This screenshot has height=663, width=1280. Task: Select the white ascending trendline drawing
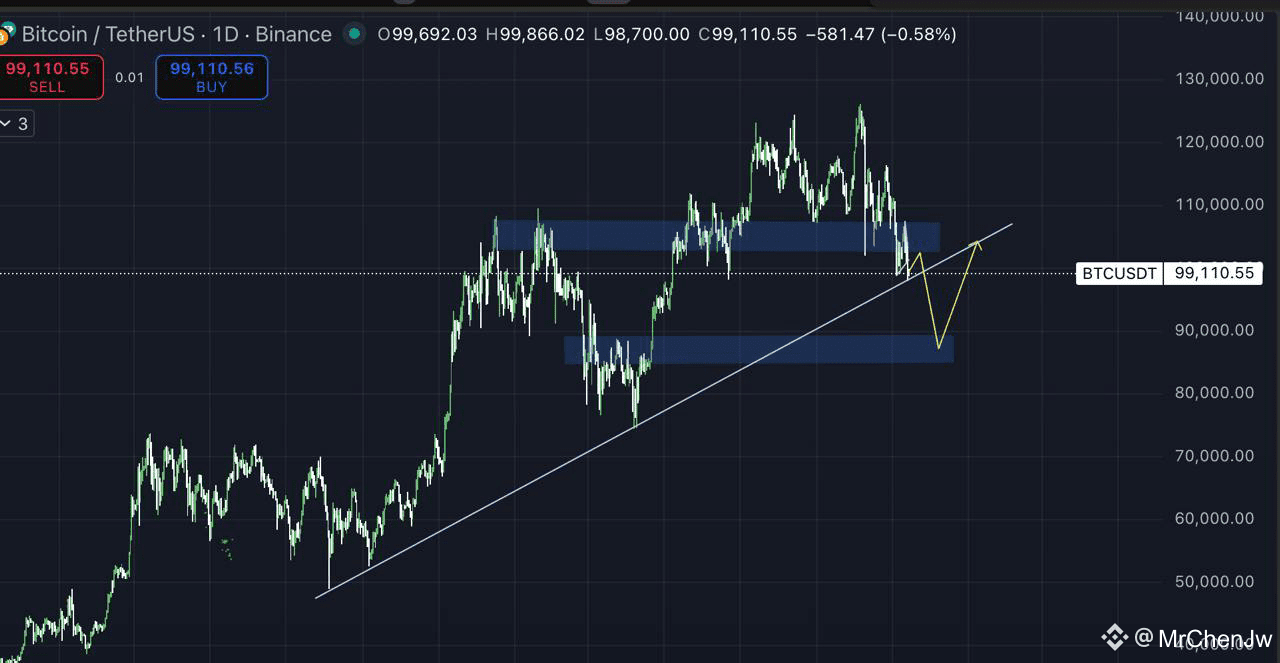click(x=664, y=411)
